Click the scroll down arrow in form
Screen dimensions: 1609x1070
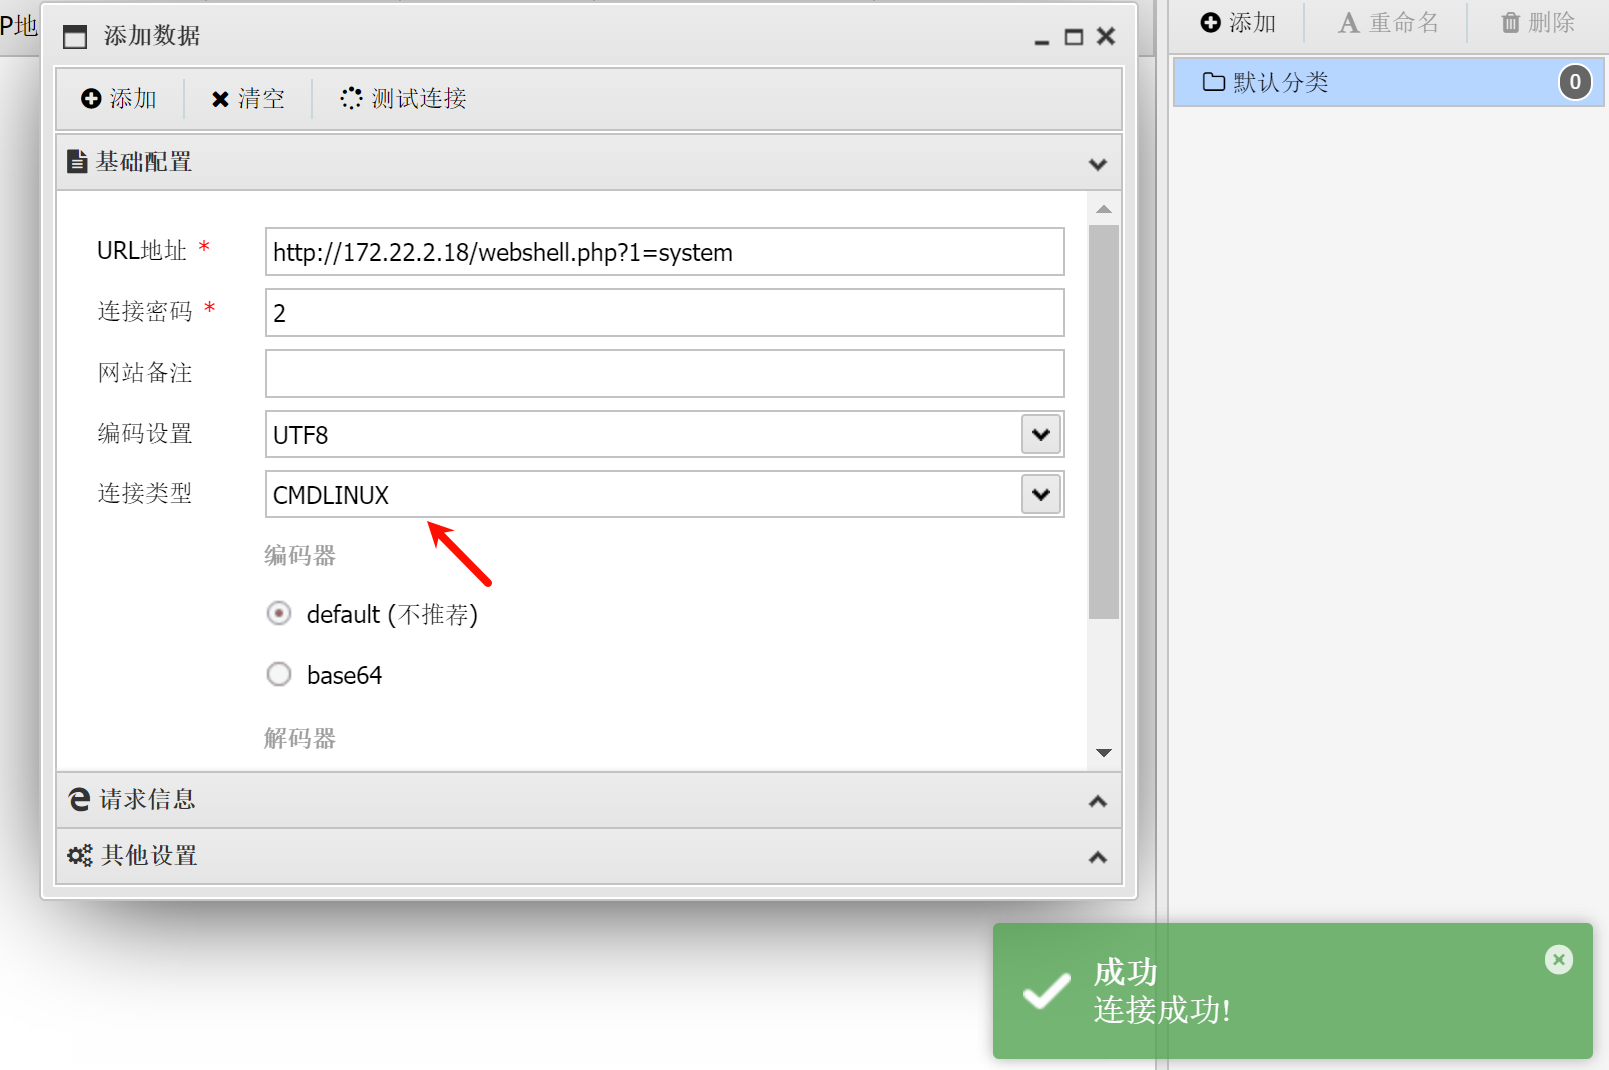[x=1104, y=753]
